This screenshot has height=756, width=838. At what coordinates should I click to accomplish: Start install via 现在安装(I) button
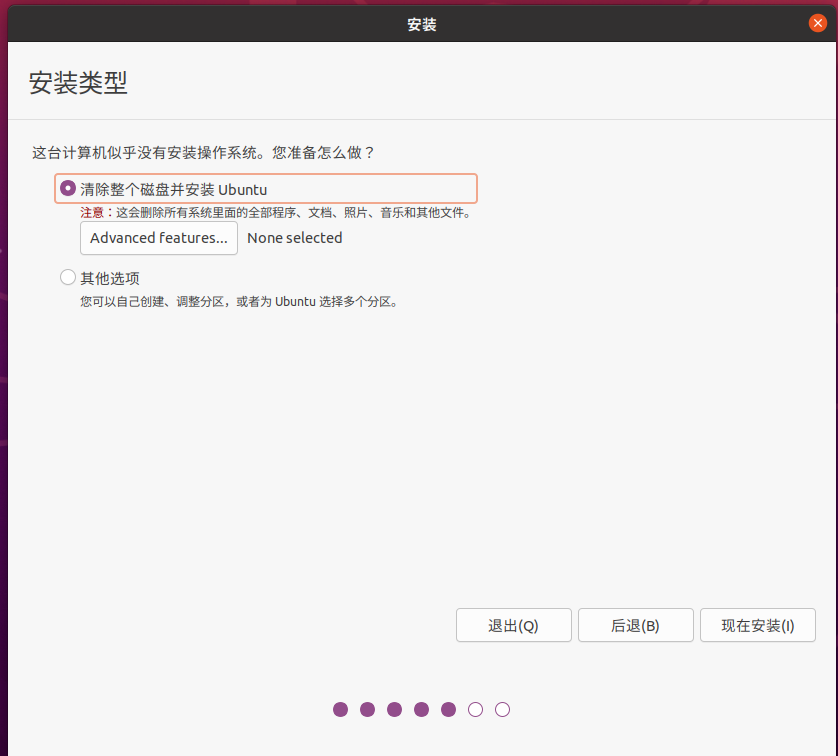tap(758, 625)
